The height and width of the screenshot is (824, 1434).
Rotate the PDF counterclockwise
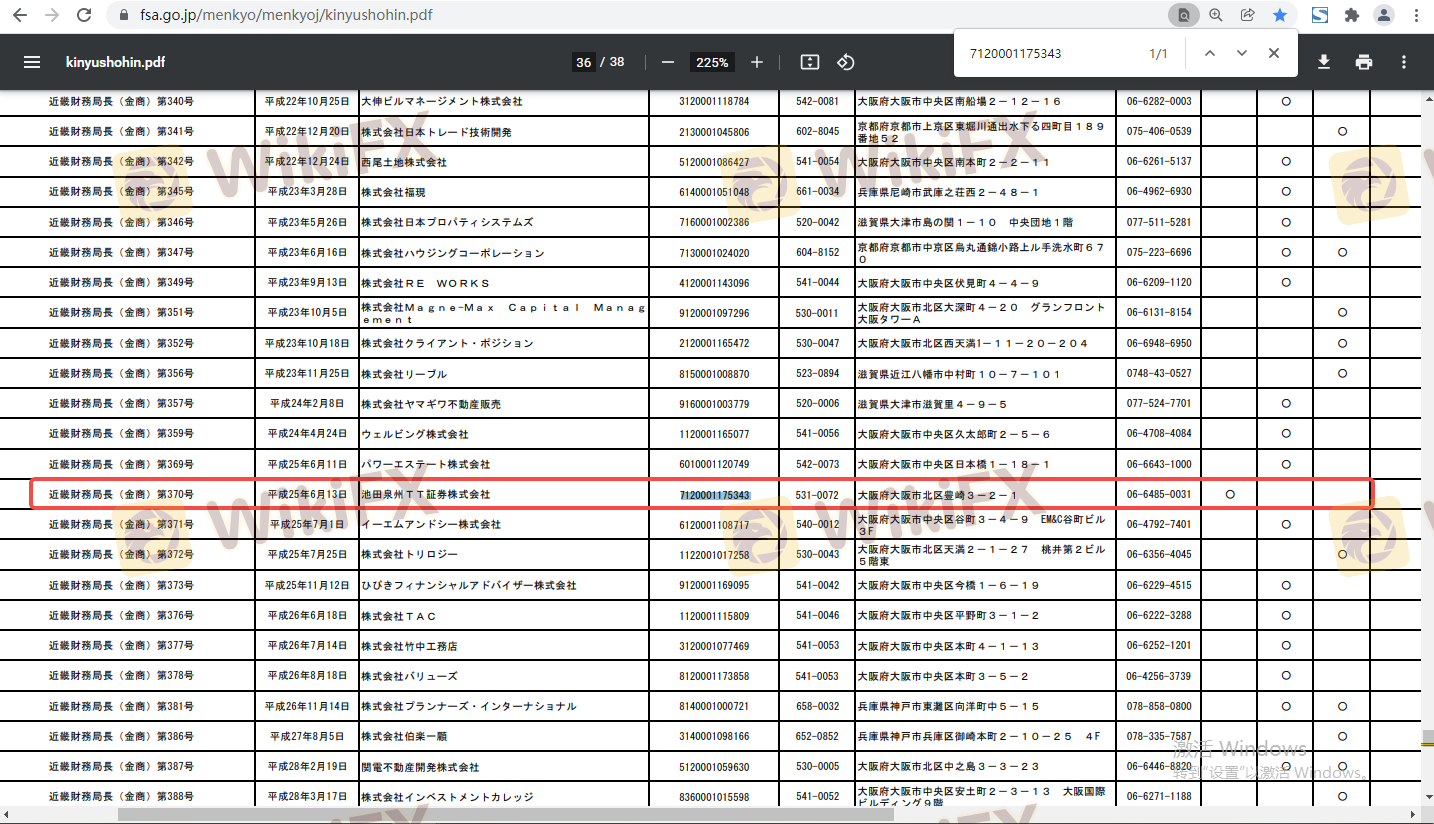[x=846, y=62]
